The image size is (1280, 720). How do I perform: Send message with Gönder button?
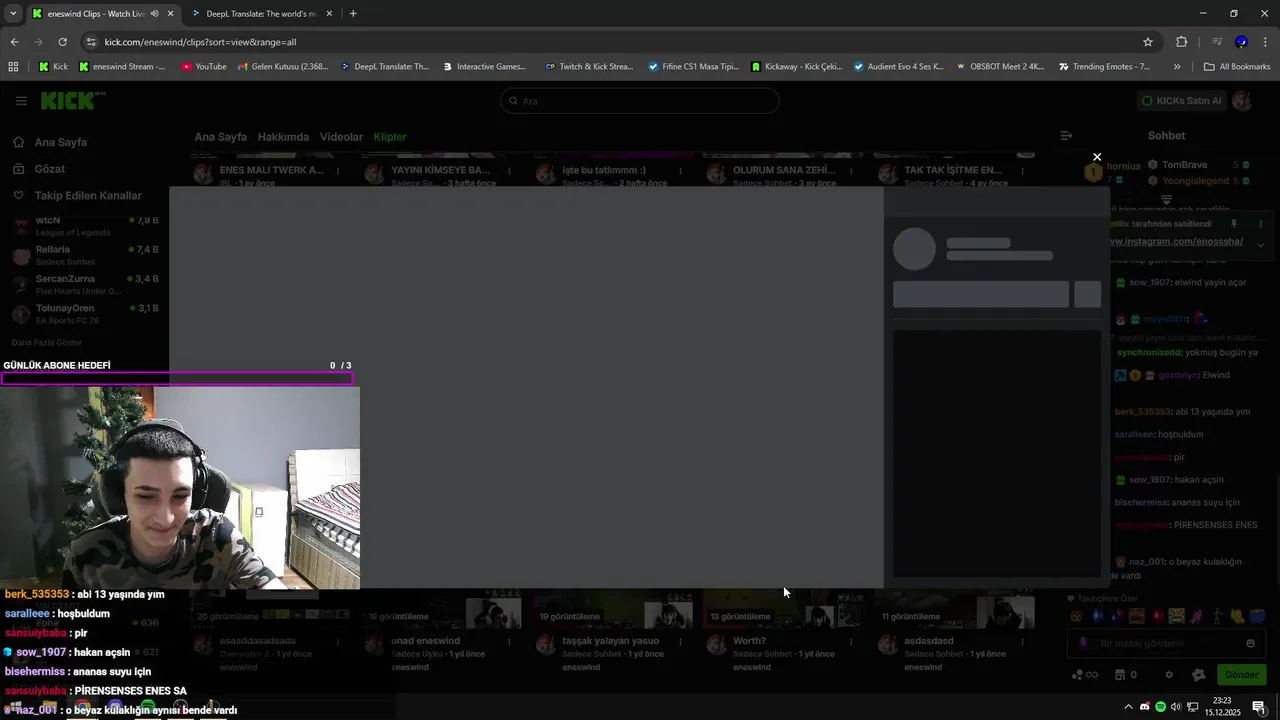(1241, 675)
